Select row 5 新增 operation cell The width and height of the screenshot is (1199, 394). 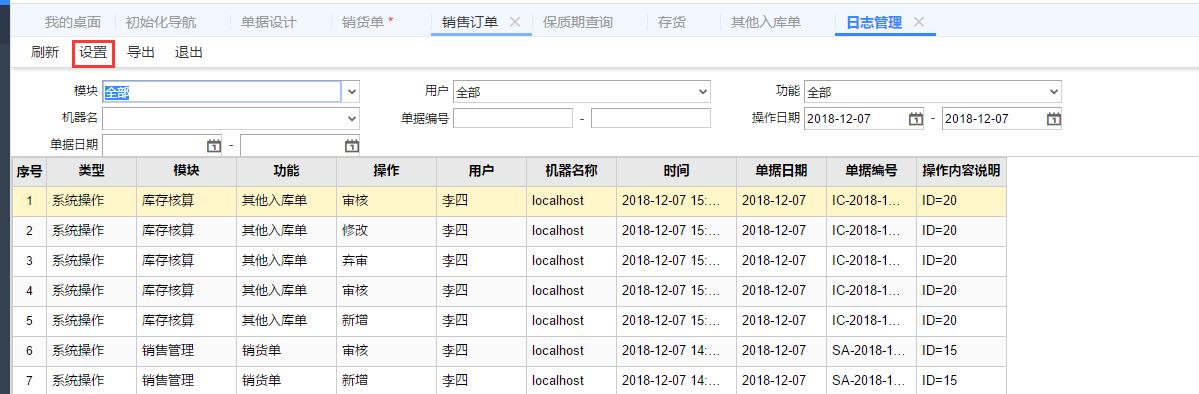pos(386,321)
